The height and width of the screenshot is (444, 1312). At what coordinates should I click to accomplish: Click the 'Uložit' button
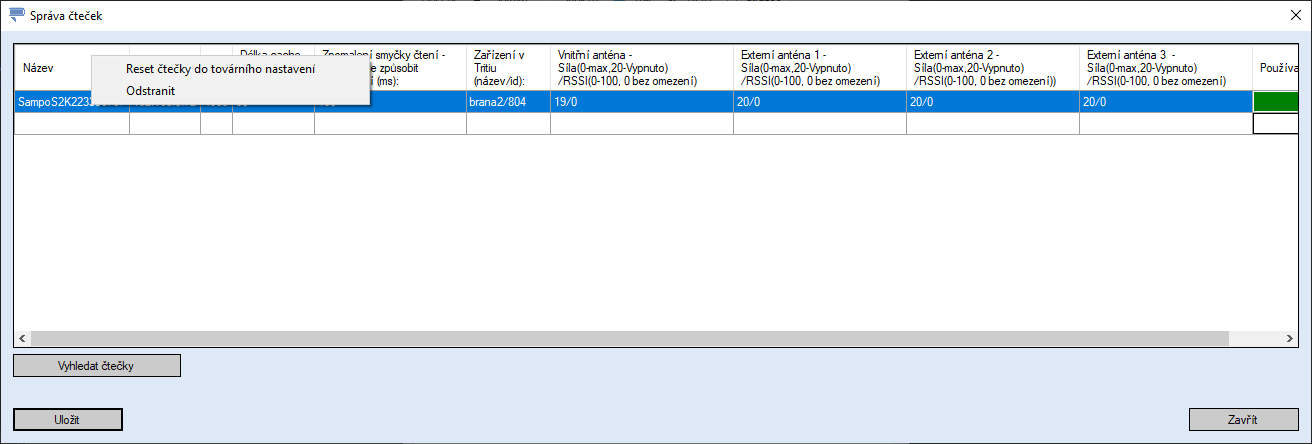click(x=67, y=419)
